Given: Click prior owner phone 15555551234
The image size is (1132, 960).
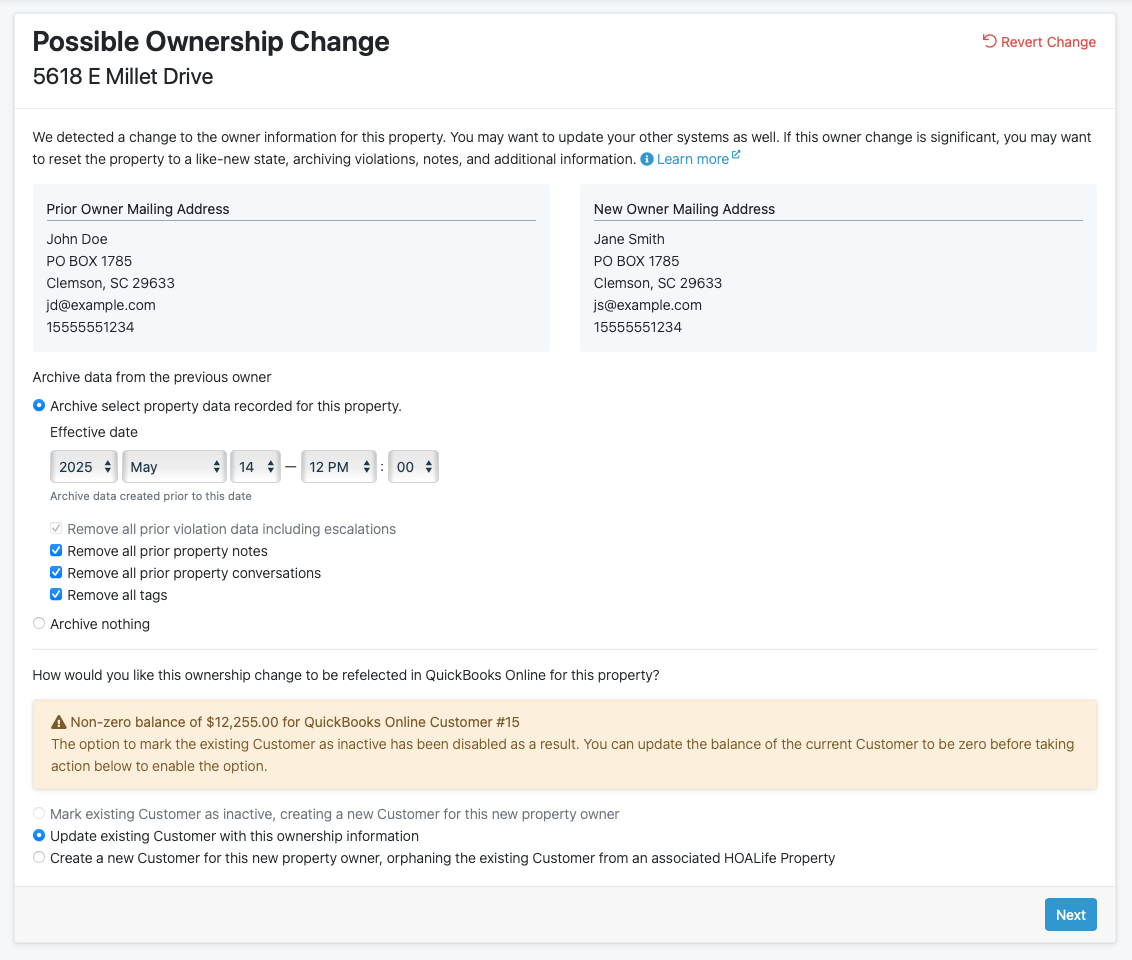Looking at the screenshot, I should pyautogui.click(x=90, y=327).
